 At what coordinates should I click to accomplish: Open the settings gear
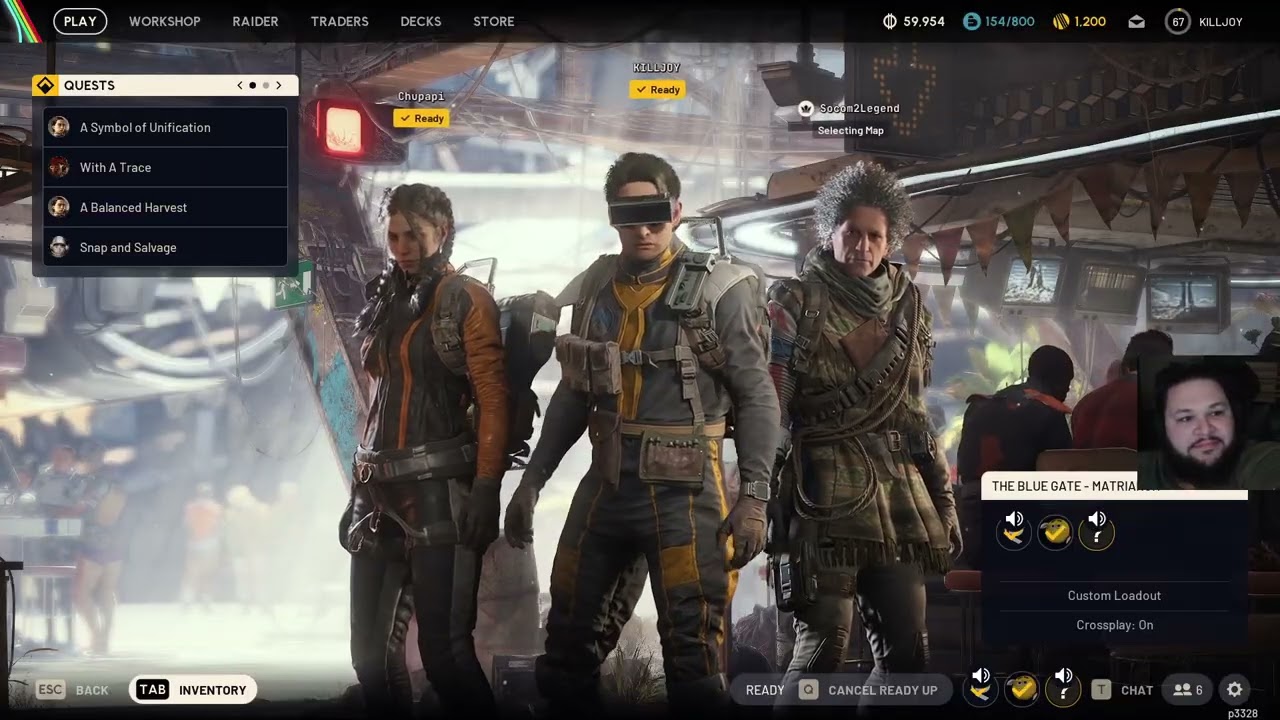point(1235,689)
